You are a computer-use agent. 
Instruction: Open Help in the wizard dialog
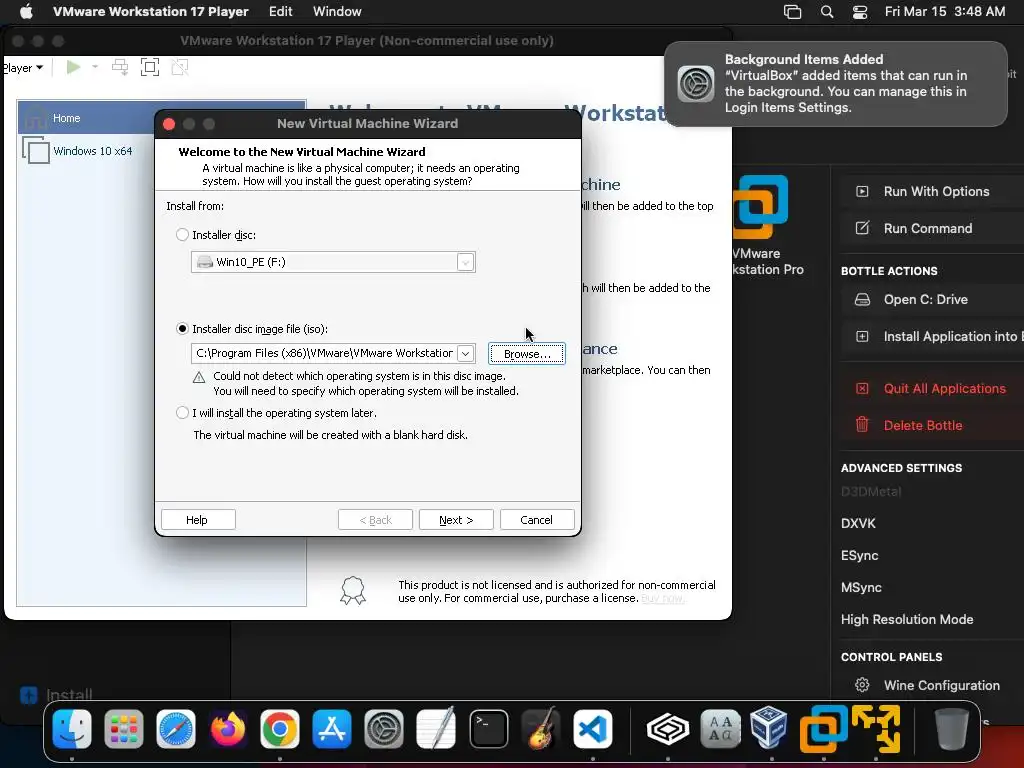tap(197, 520)
